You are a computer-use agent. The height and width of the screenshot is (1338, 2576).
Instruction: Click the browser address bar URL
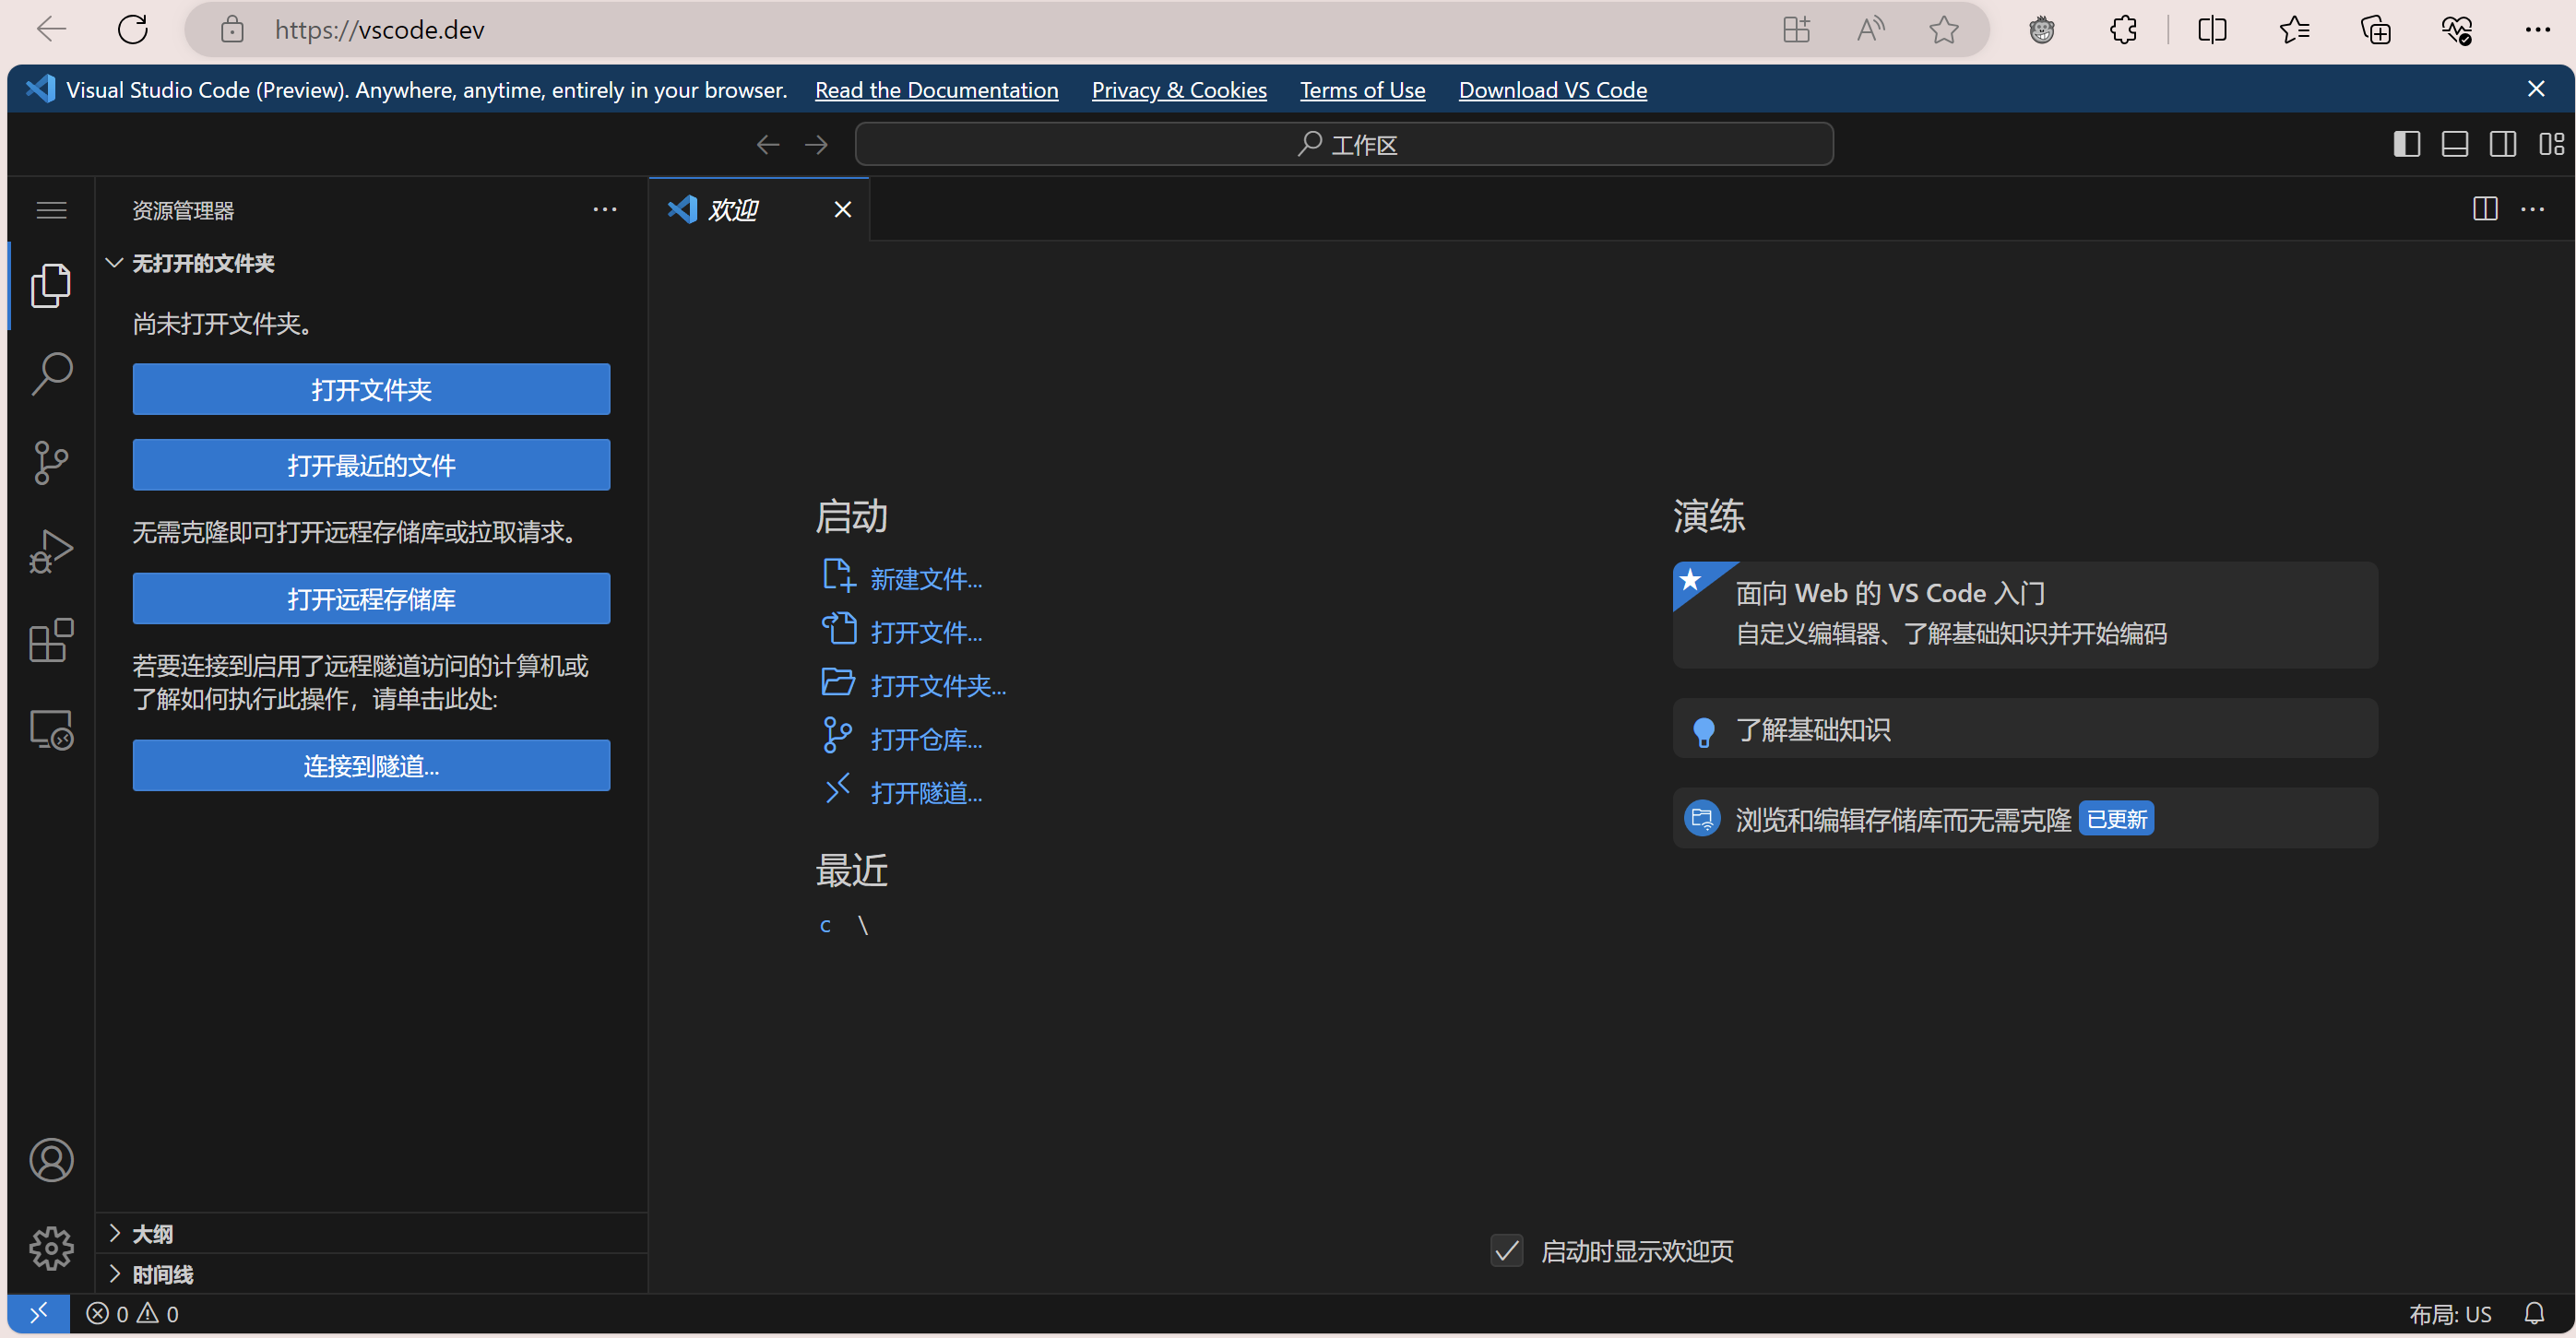380,29
